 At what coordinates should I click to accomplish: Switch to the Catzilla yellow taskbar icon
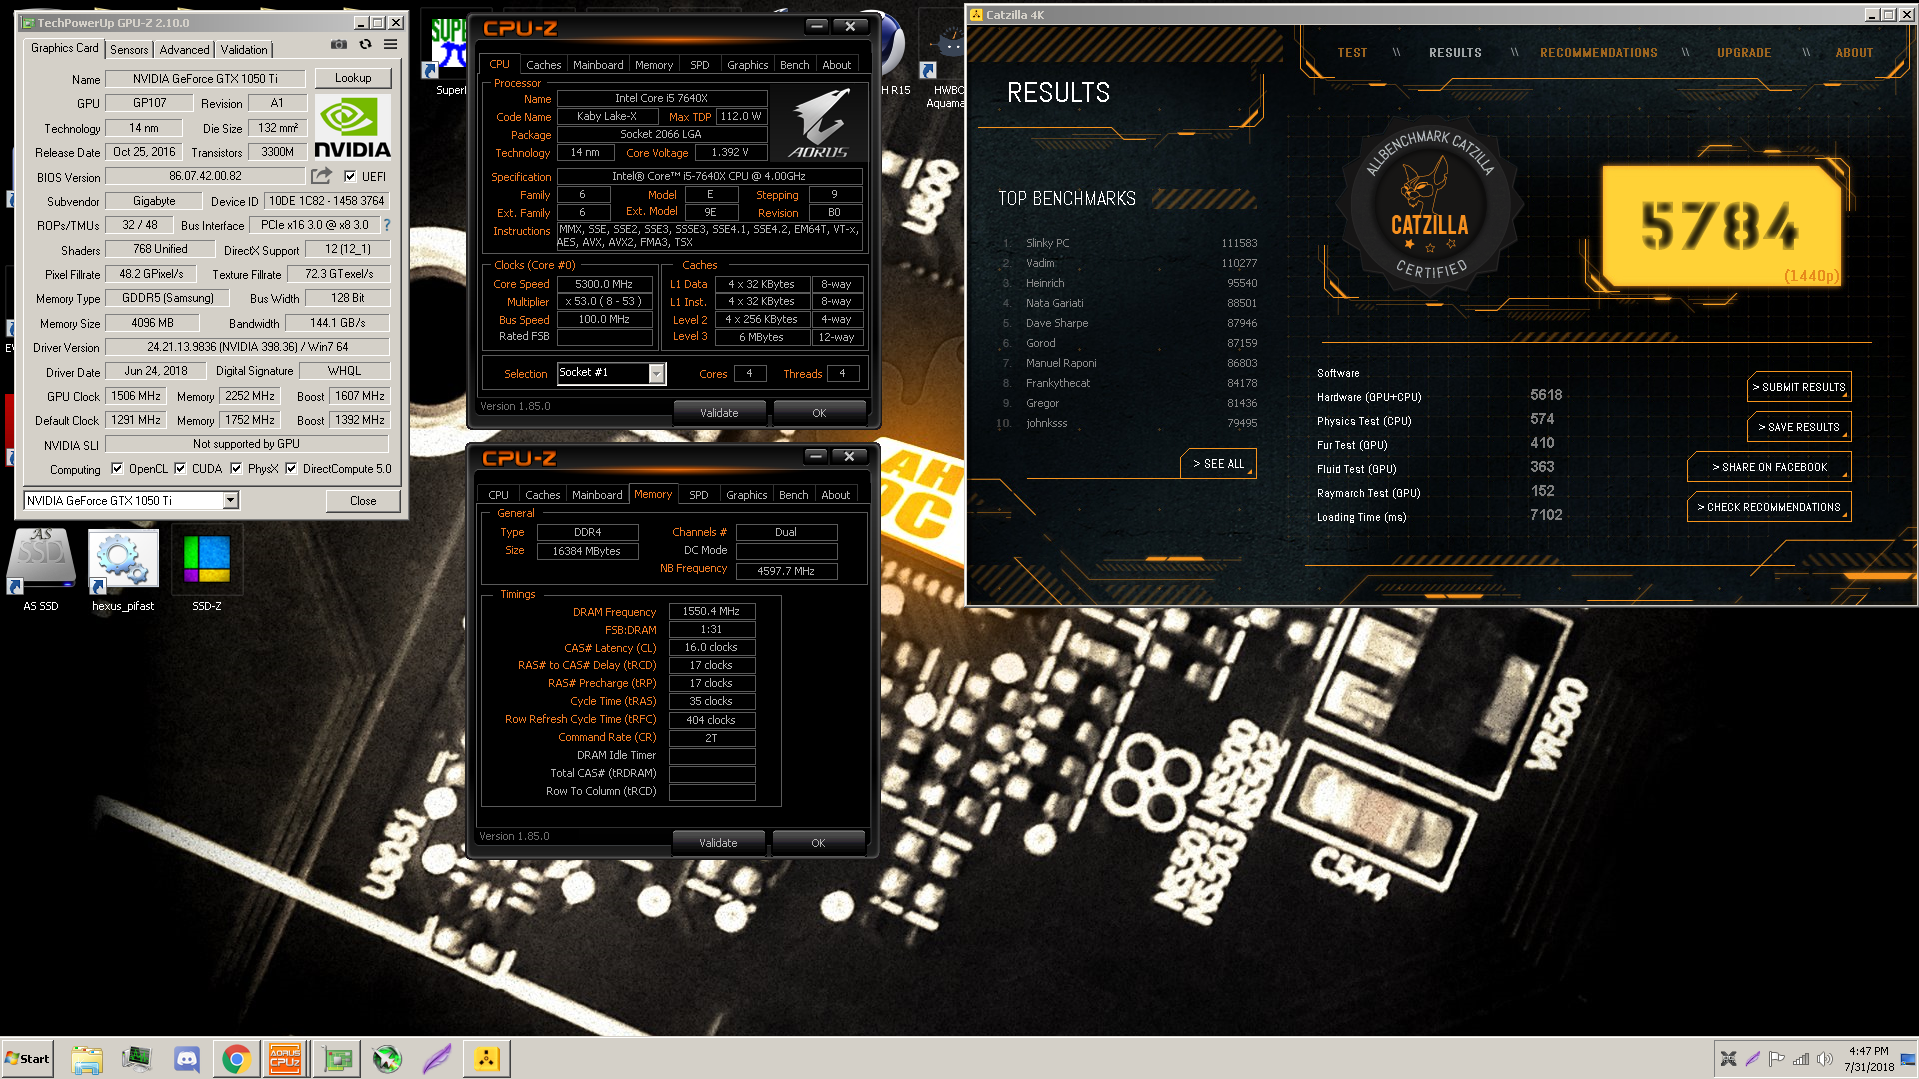[x=487, y=1059]
